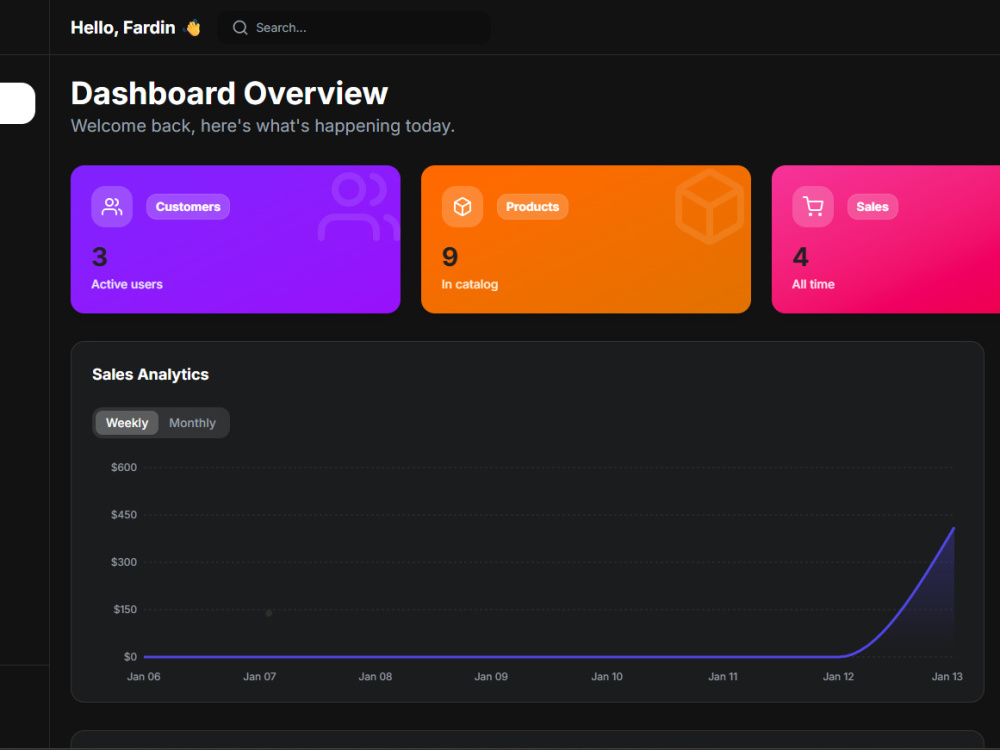The width and height of the screenshot is (1000, 750).
Task: Click the $450 axis label
Action: (x=124, y=515)
